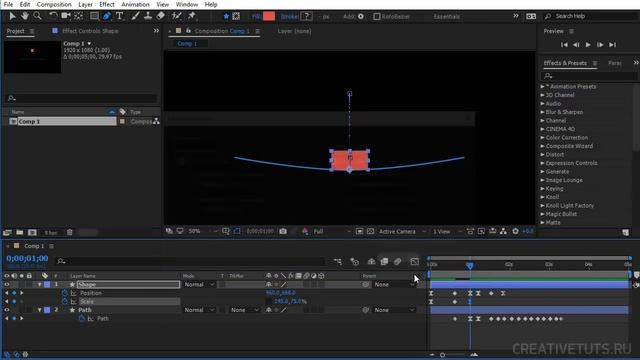Click the Stroke color swatch

307,16
